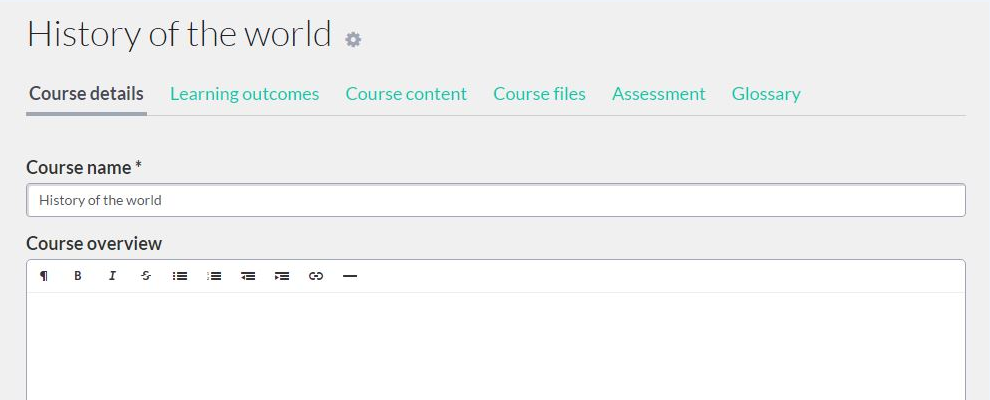Click inside the Course overview text area
Viewport: 990px width, 400px height.
(495, 345)
